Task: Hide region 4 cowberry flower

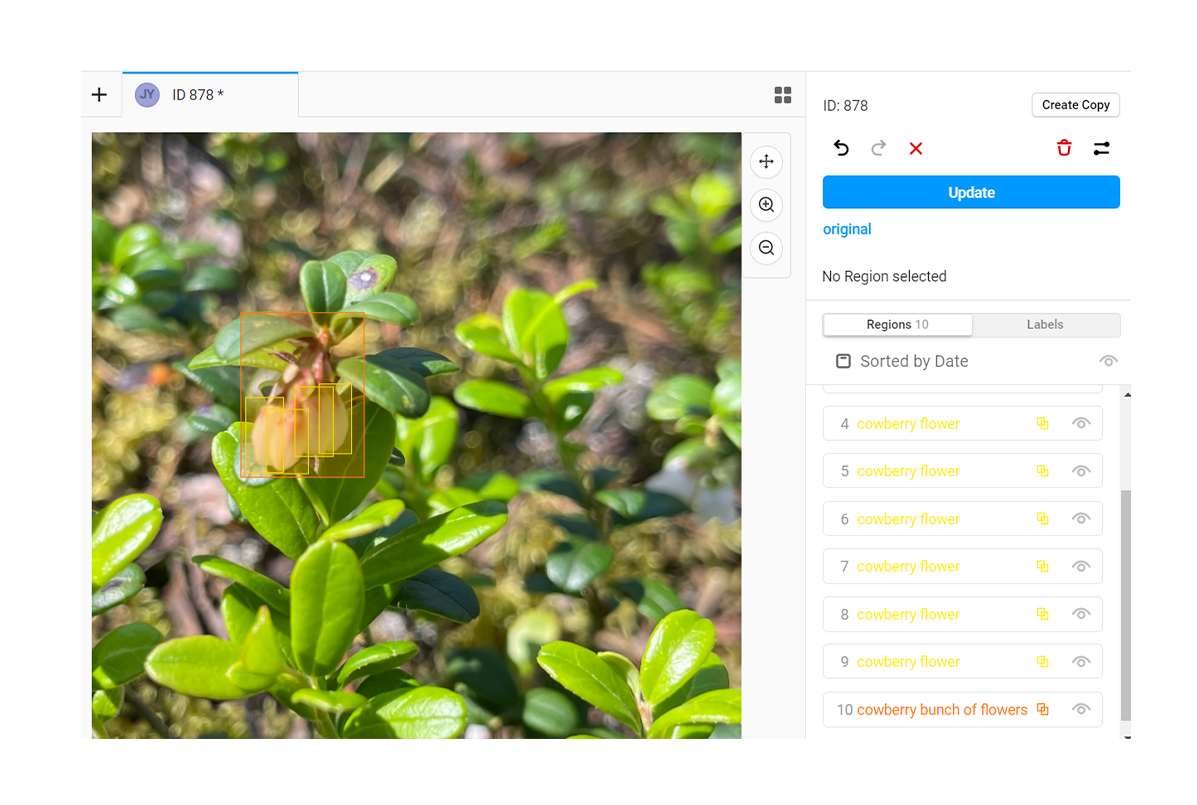Action: [x=1081, y=423]
